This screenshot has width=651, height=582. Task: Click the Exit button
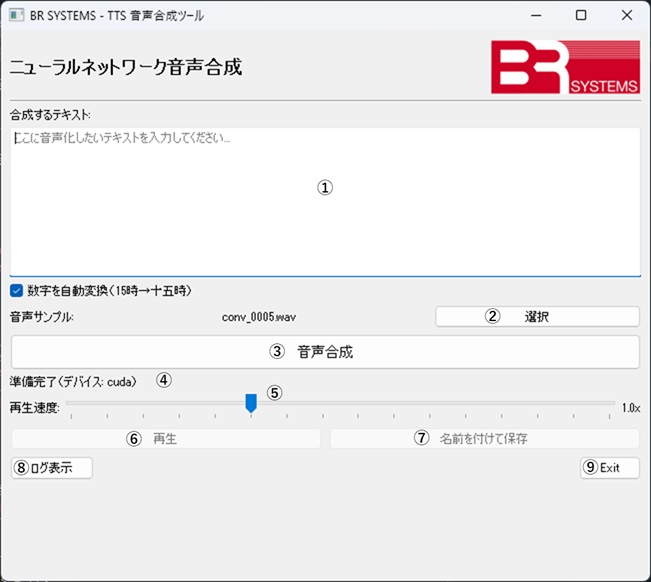609,467
